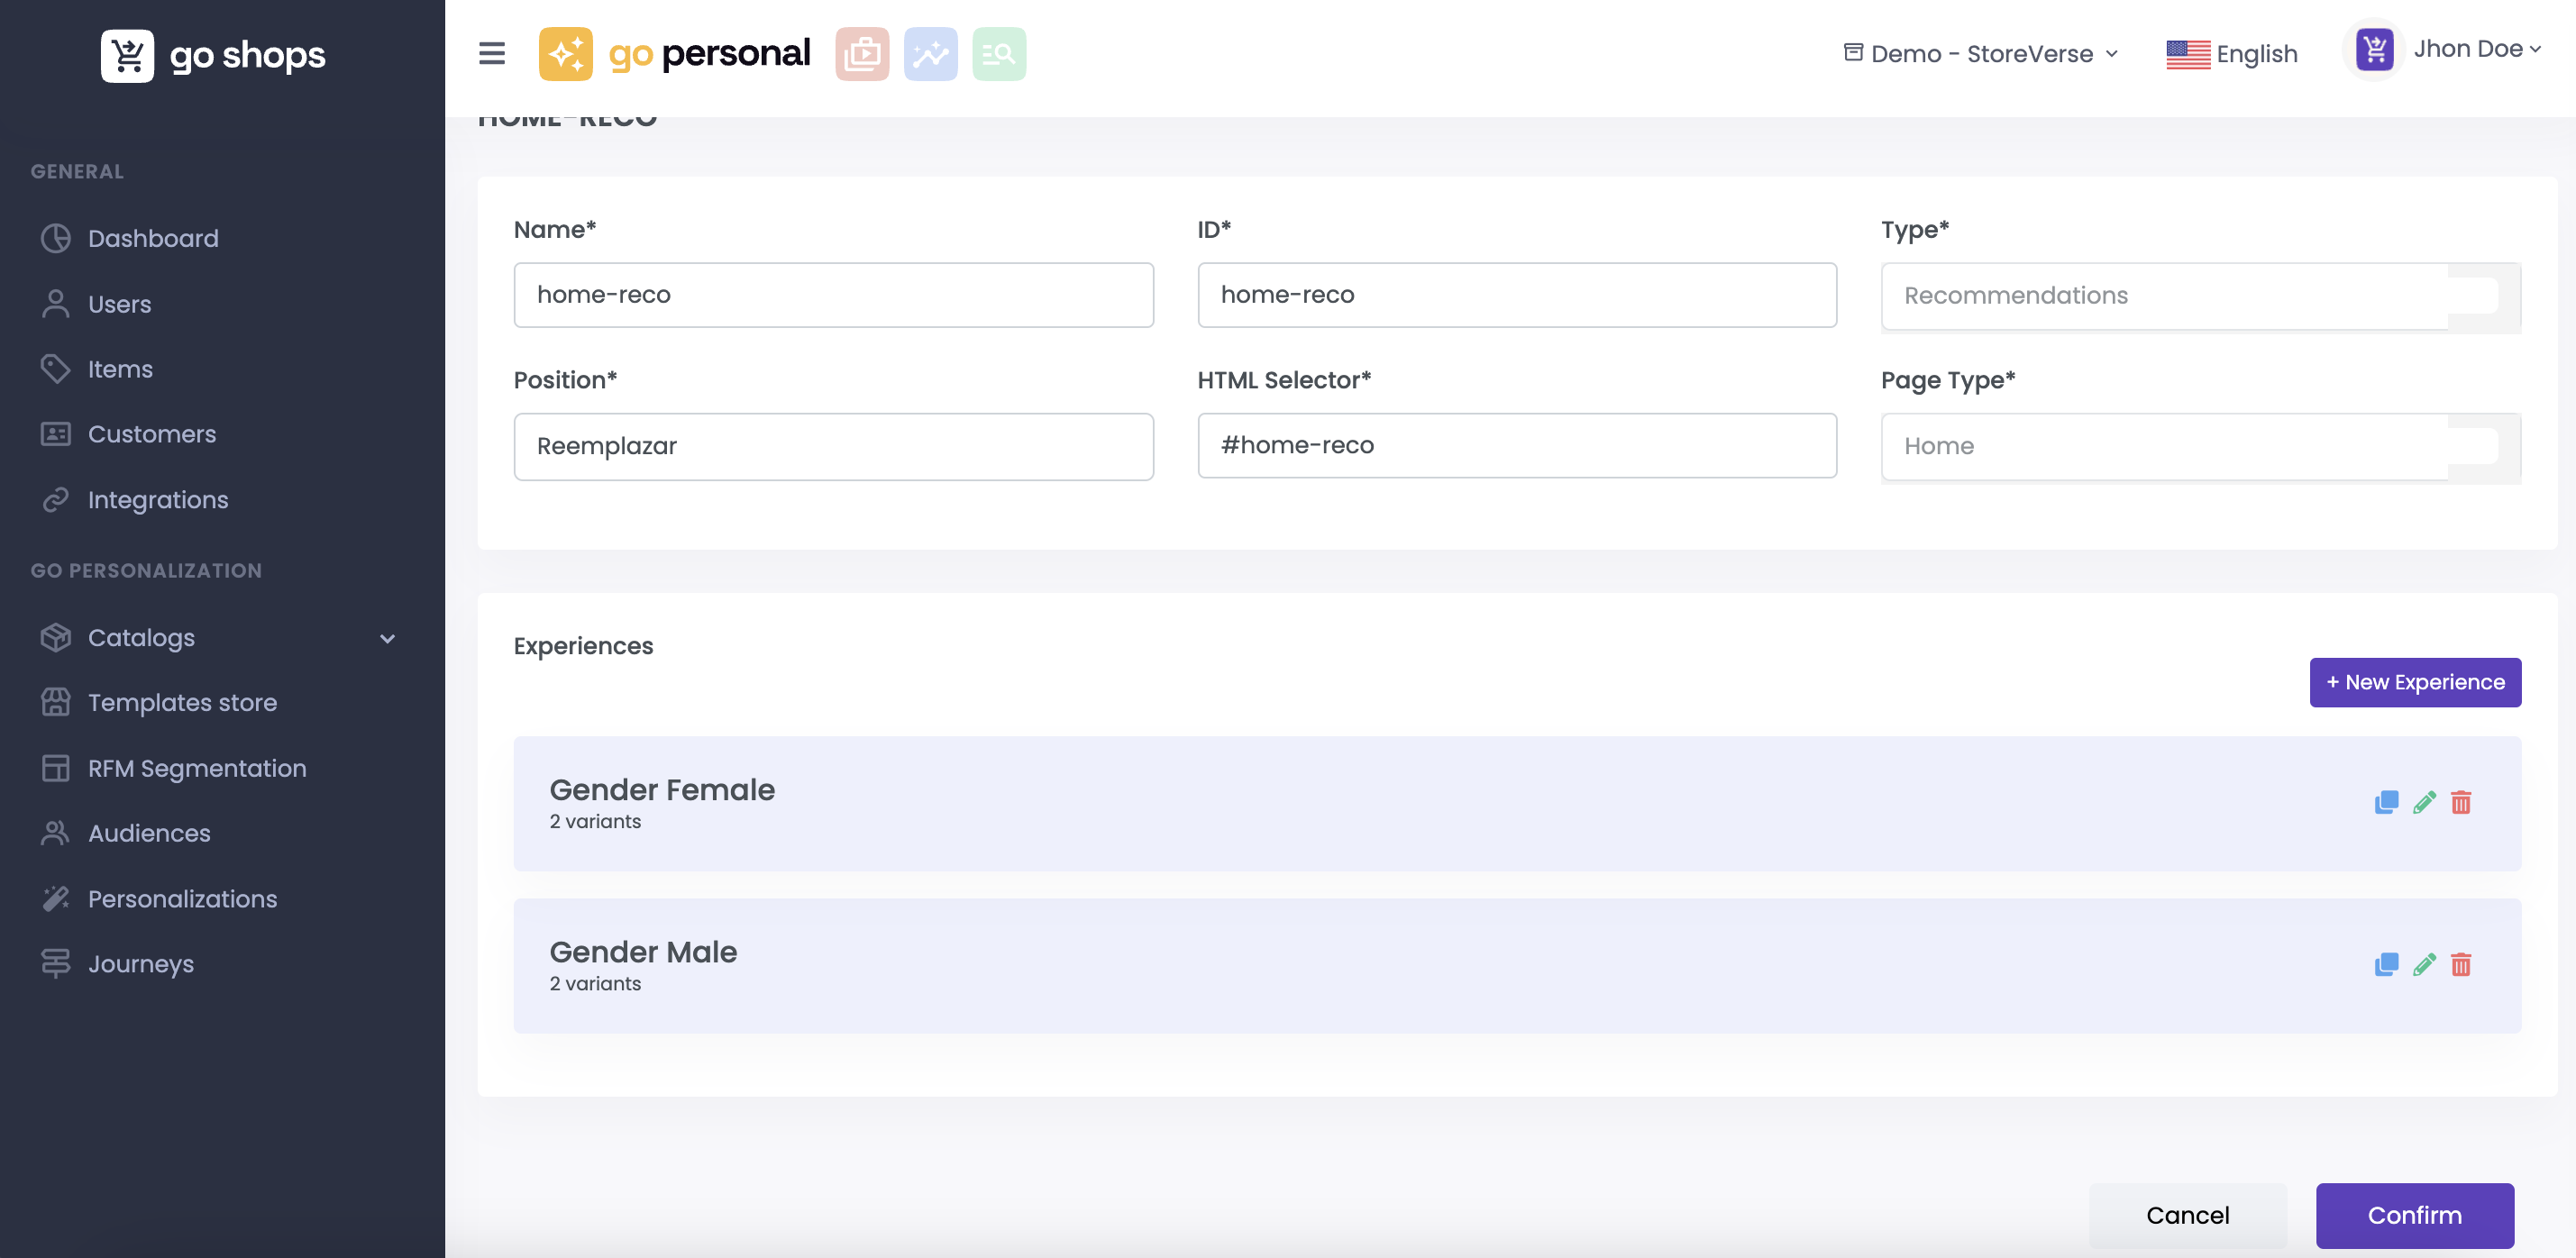Duplicate the Gender Female experience

pos(2386,802)
